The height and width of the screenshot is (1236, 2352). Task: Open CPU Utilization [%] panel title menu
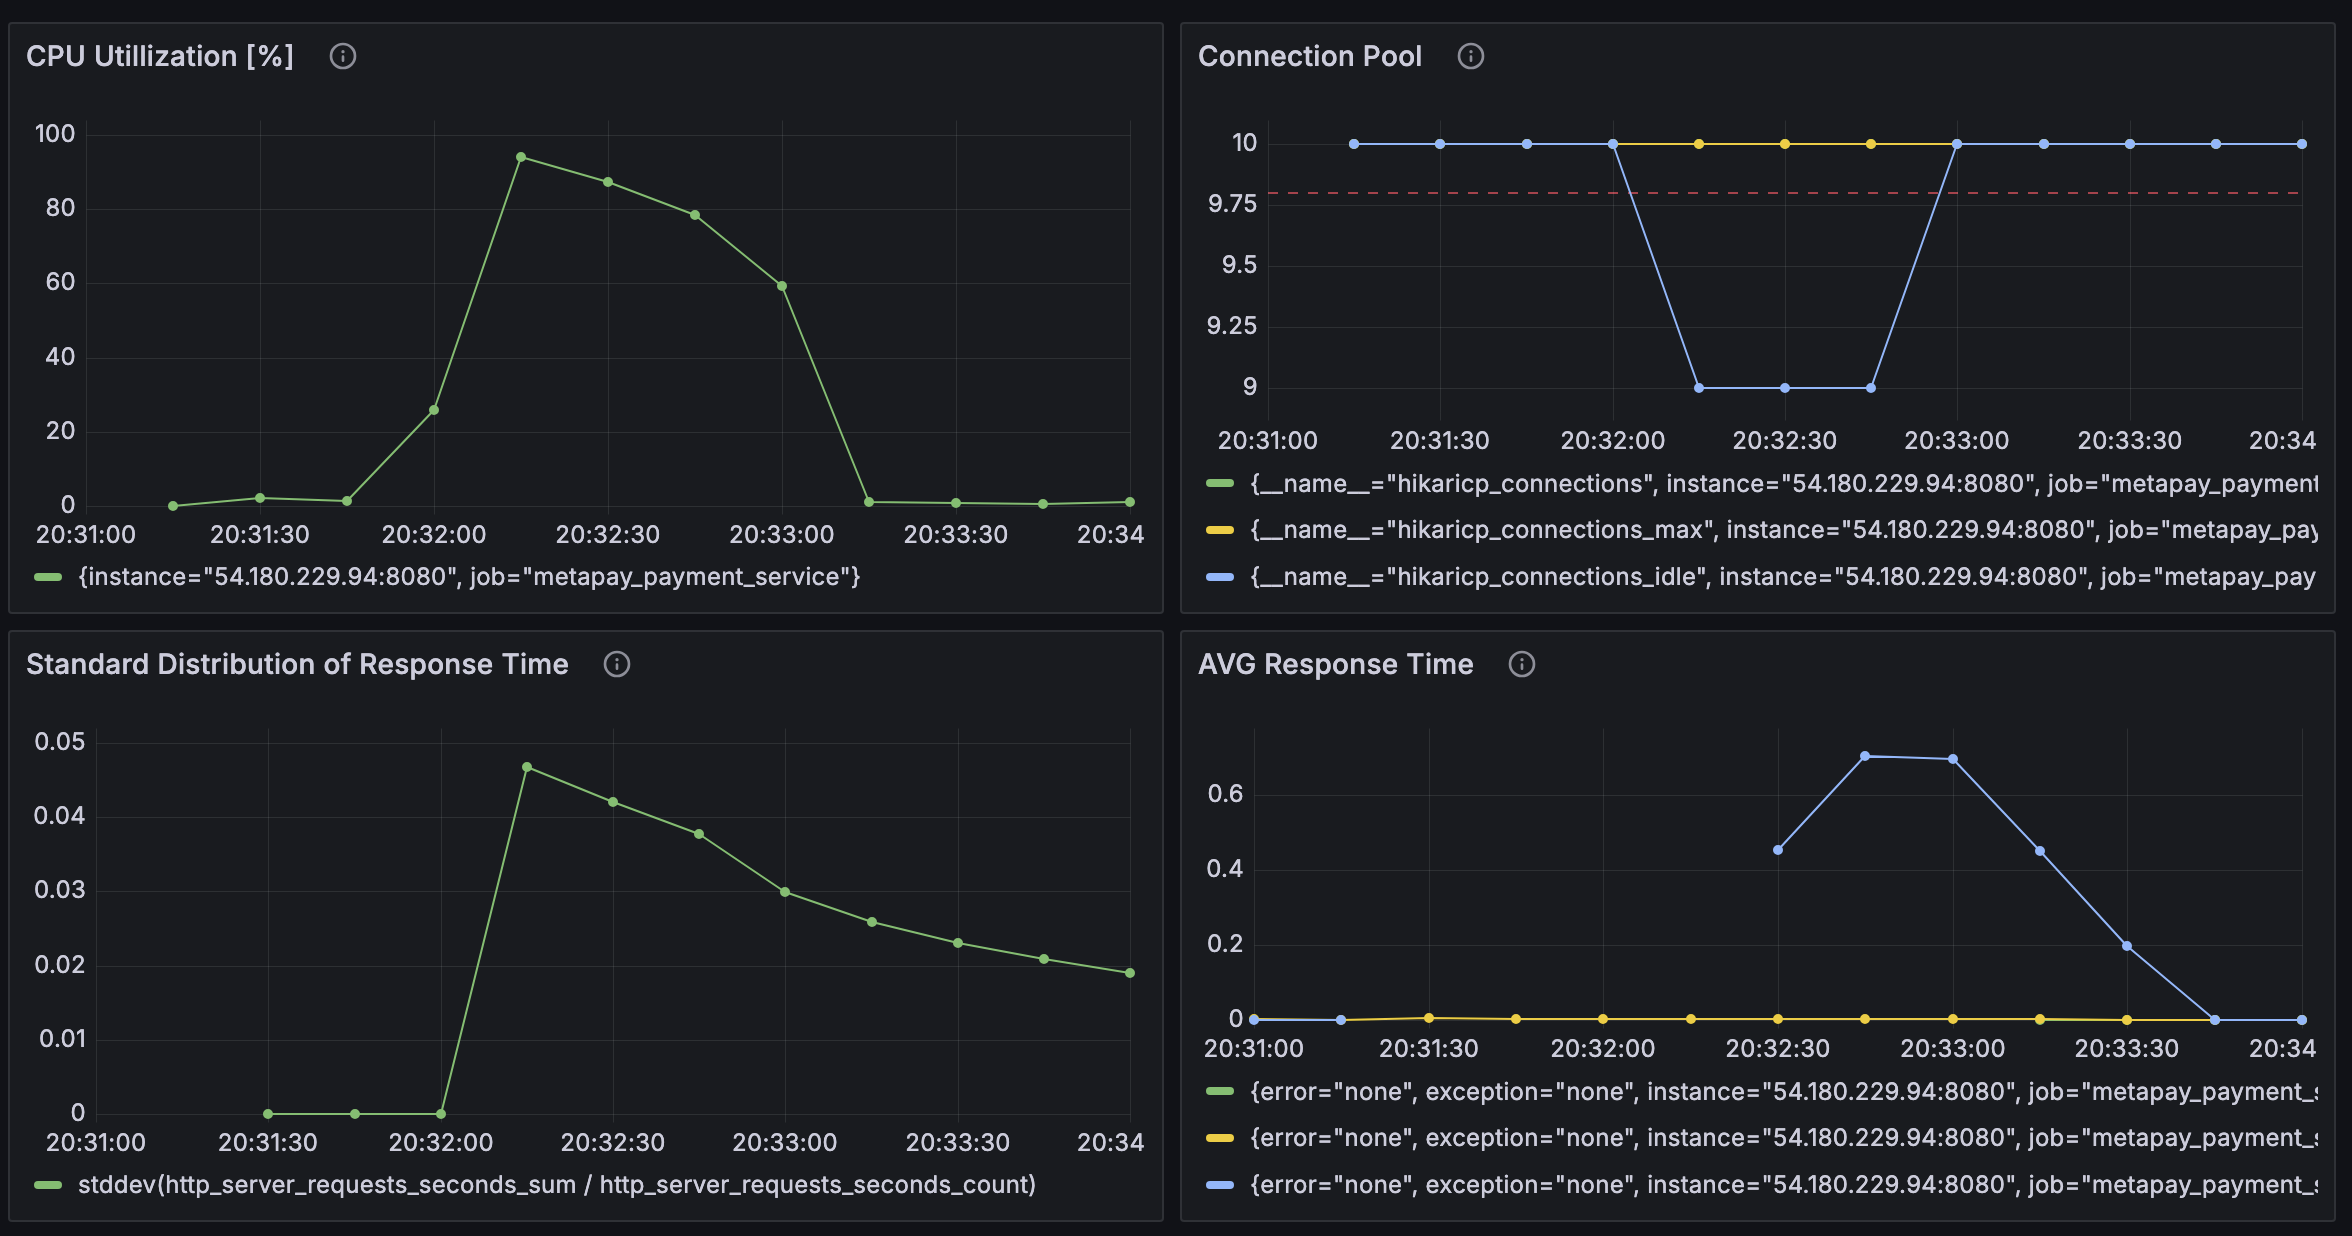click(160, 56)
